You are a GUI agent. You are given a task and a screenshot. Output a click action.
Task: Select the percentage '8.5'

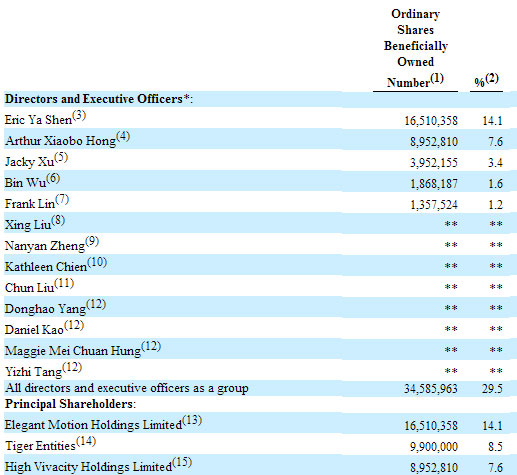pos(495,447)
